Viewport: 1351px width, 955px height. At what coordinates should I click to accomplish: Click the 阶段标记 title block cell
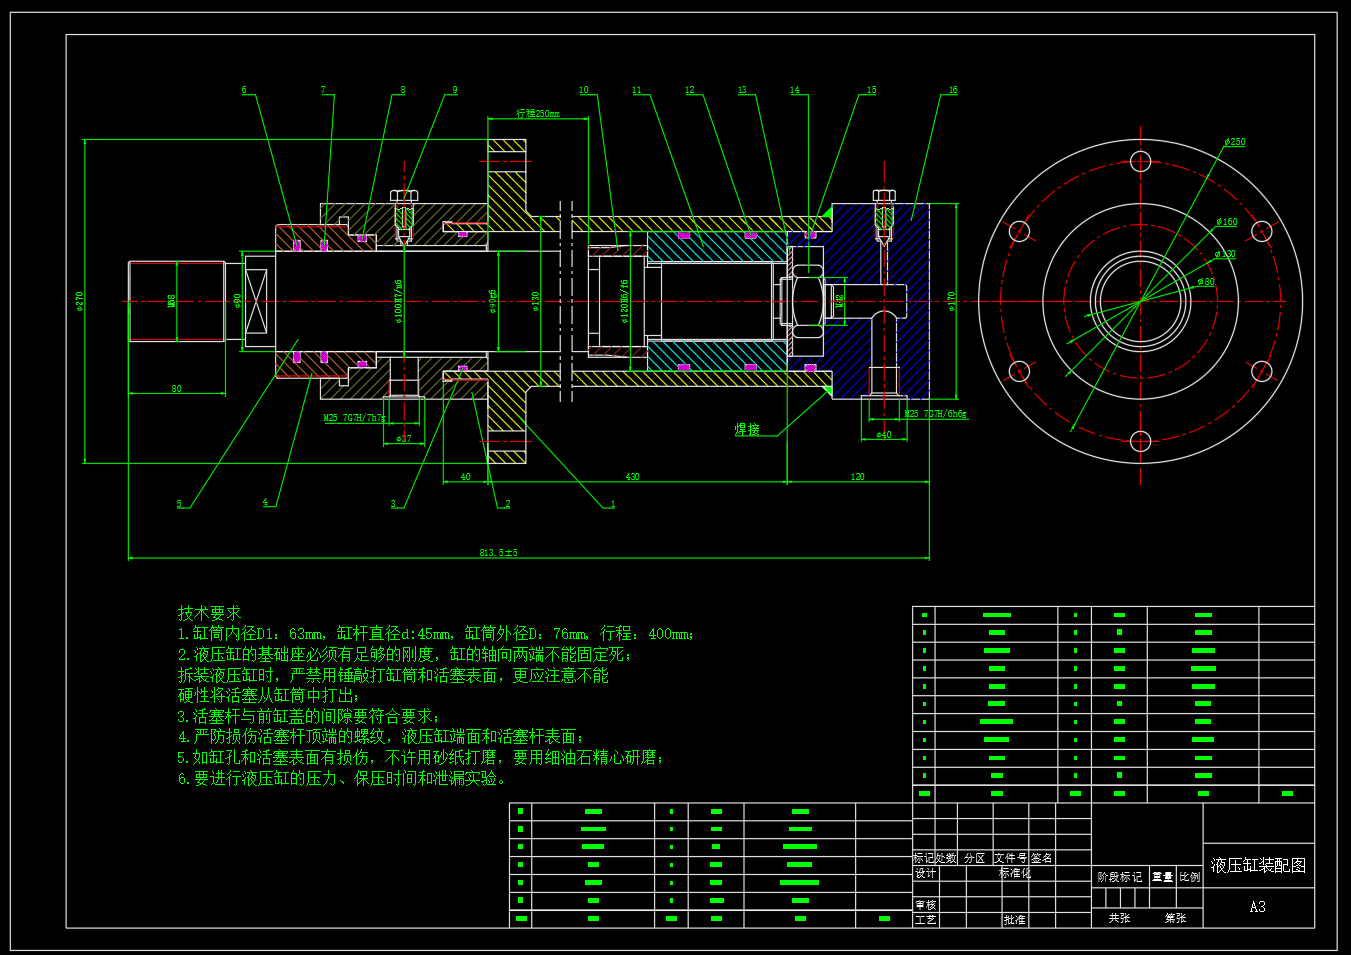(1120, 877)
